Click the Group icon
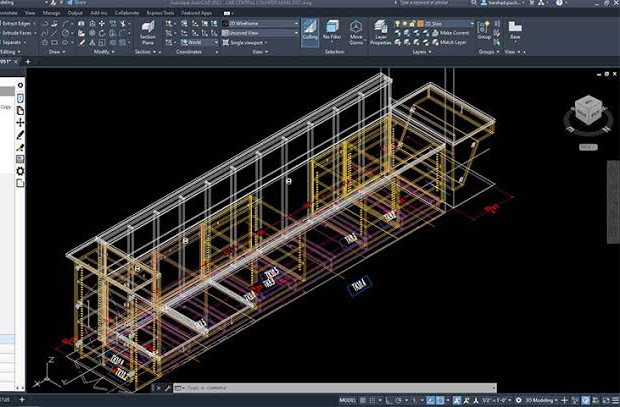The image size is (620, 407). click(484, 30)
